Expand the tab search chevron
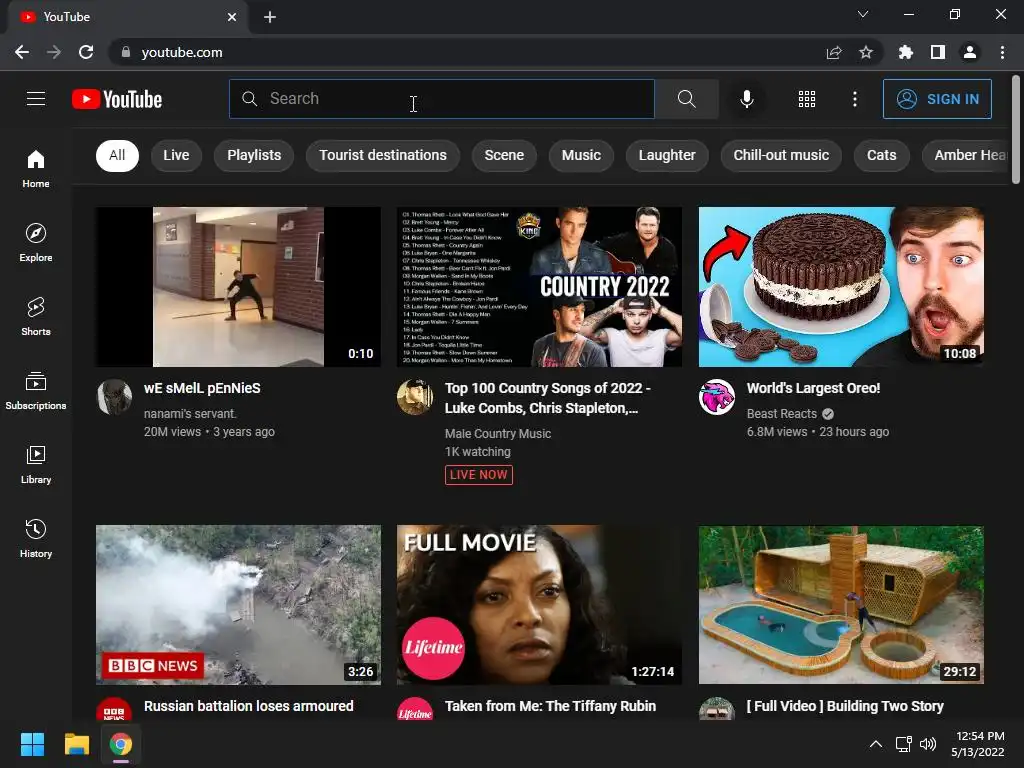The width and height of the screenshot is (1024, 768). (x=863, y=14)
